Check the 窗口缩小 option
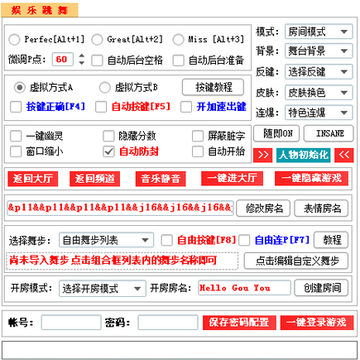This screenshot has height=360, width=360. (x=16, y=152)
